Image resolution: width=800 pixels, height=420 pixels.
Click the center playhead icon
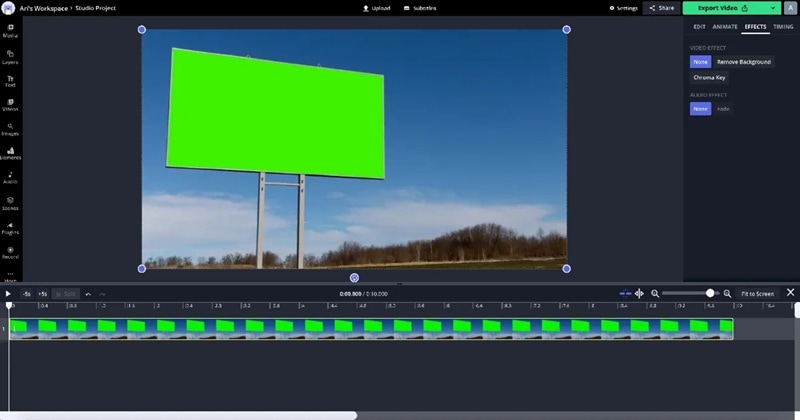click(639, 293)
